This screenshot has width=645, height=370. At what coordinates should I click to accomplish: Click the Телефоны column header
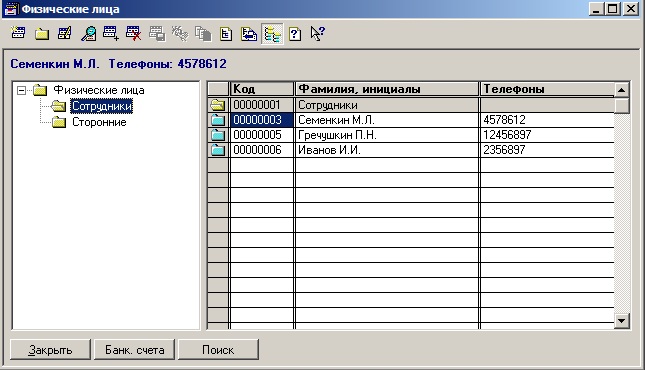[x=547, y=89]
